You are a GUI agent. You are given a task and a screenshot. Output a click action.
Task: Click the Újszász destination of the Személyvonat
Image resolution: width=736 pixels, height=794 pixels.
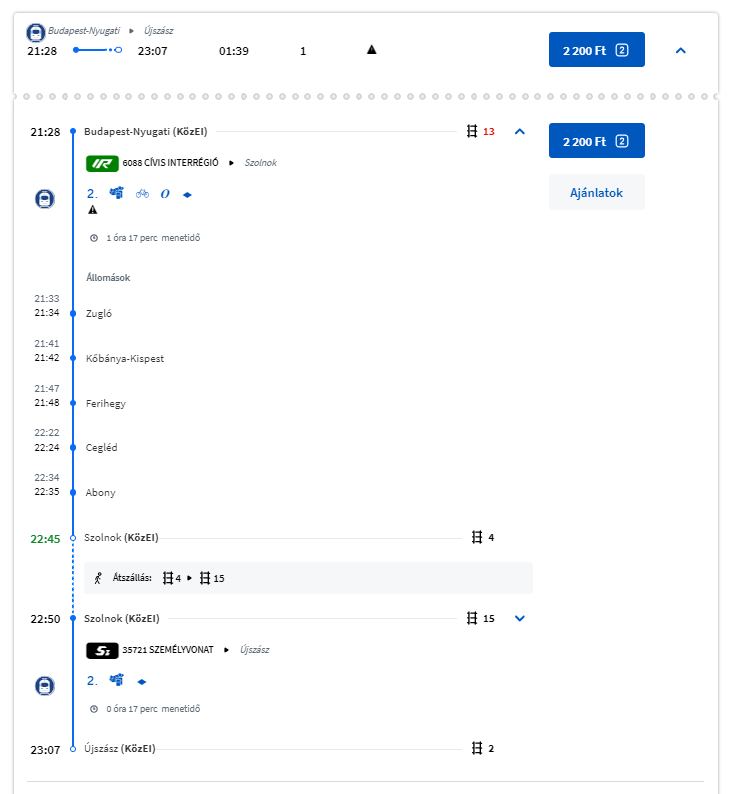pos(254,650)
